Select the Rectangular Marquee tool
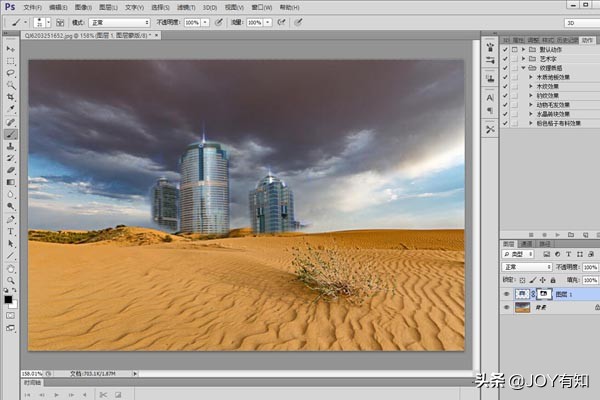Screen dimensions: 600x400 [11, 61]
